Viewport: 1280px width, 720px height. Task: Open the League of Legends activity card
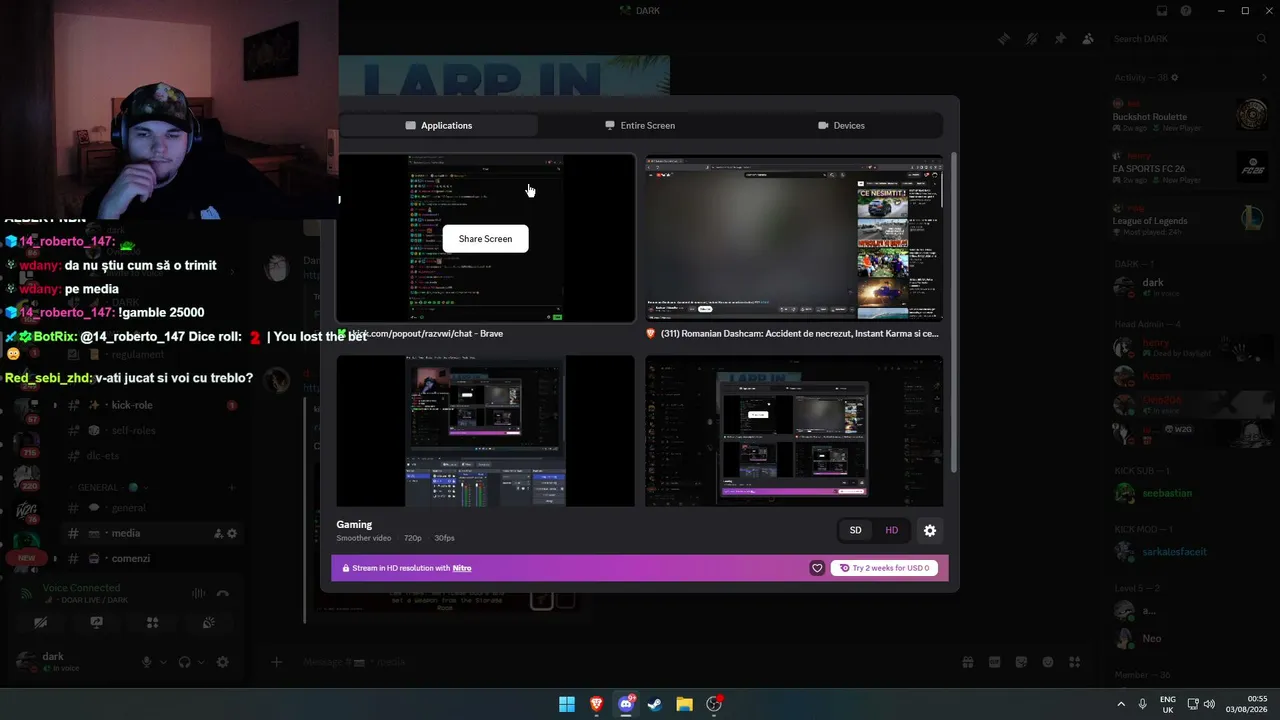(x=1191, y=219)
